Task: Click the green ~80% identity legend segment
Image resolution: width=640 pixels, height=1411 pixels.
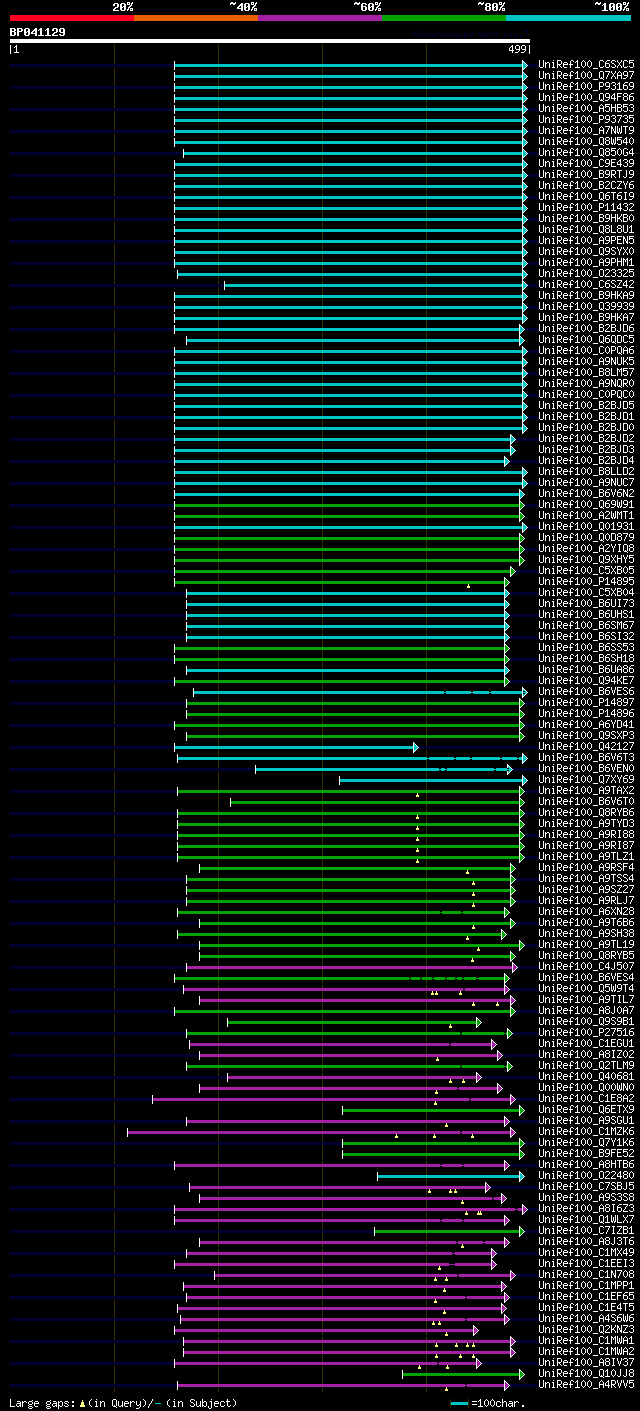Action: tap(444, 18)
